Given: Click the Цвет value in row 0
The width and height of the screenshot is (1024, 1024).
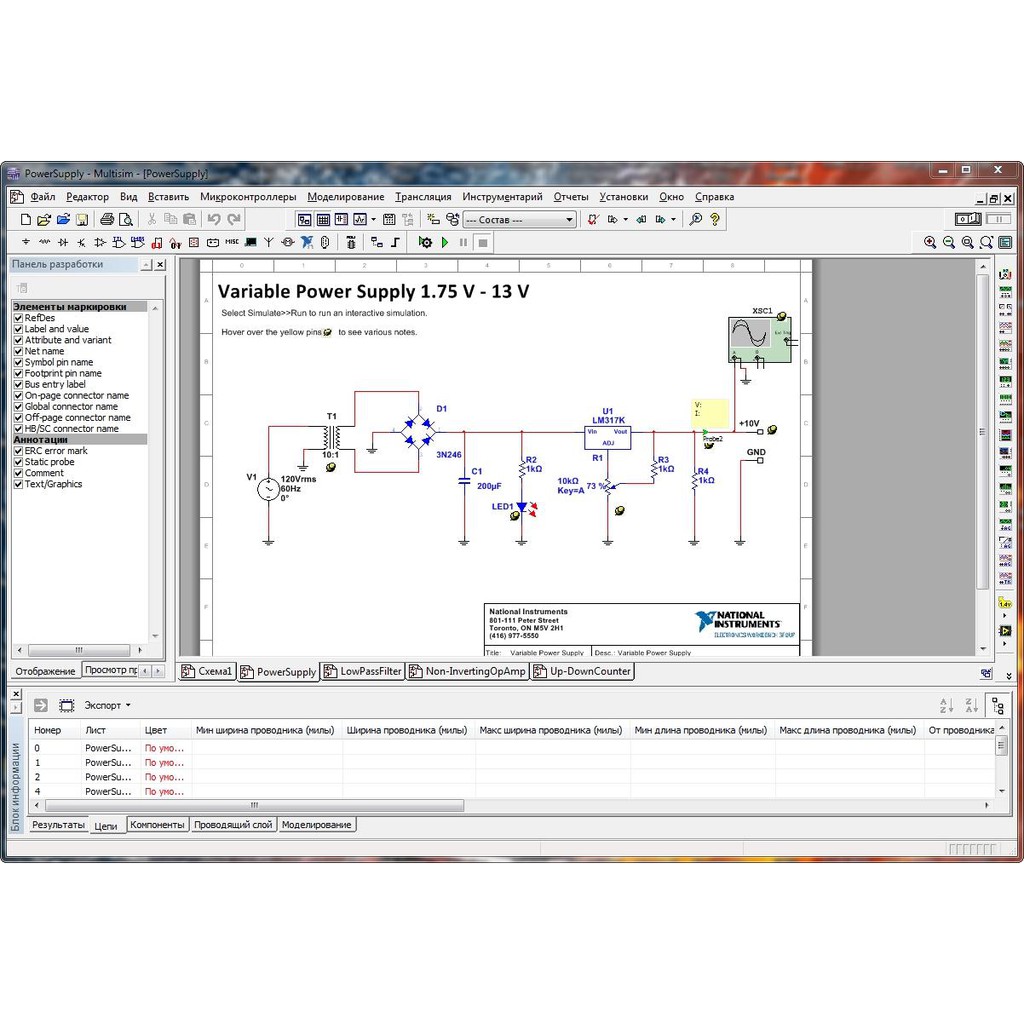Looking at the screenshot, I should pyautogui.click(x=164, y=748).
